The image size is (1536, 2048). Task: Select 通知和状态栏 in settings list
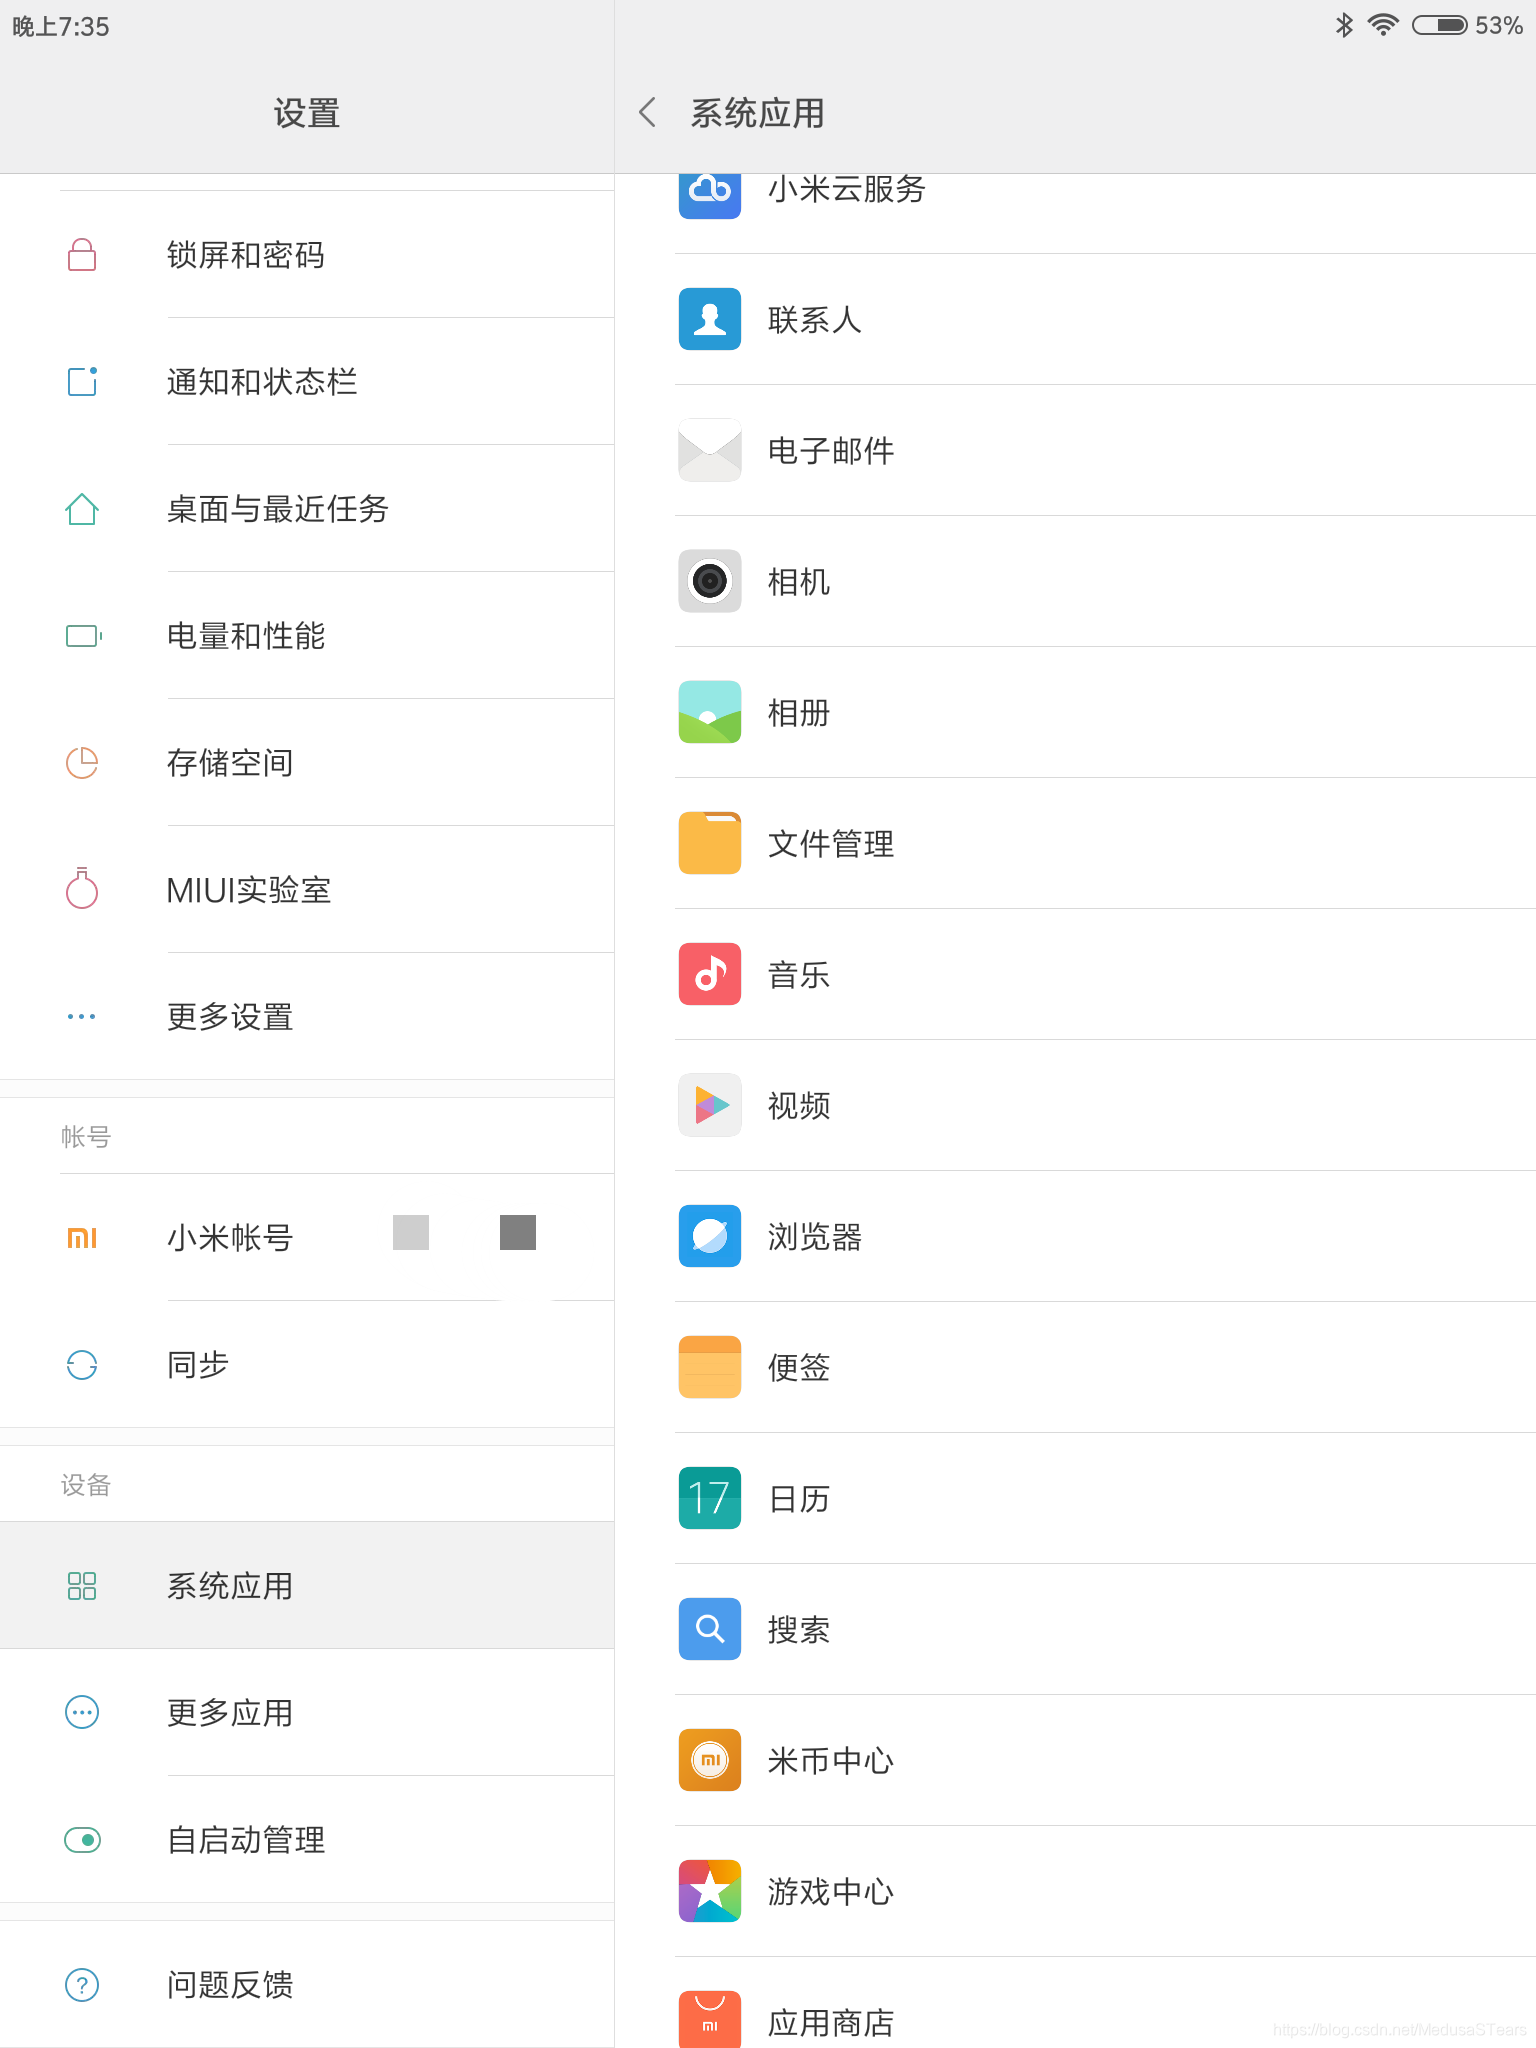(307, 382)
